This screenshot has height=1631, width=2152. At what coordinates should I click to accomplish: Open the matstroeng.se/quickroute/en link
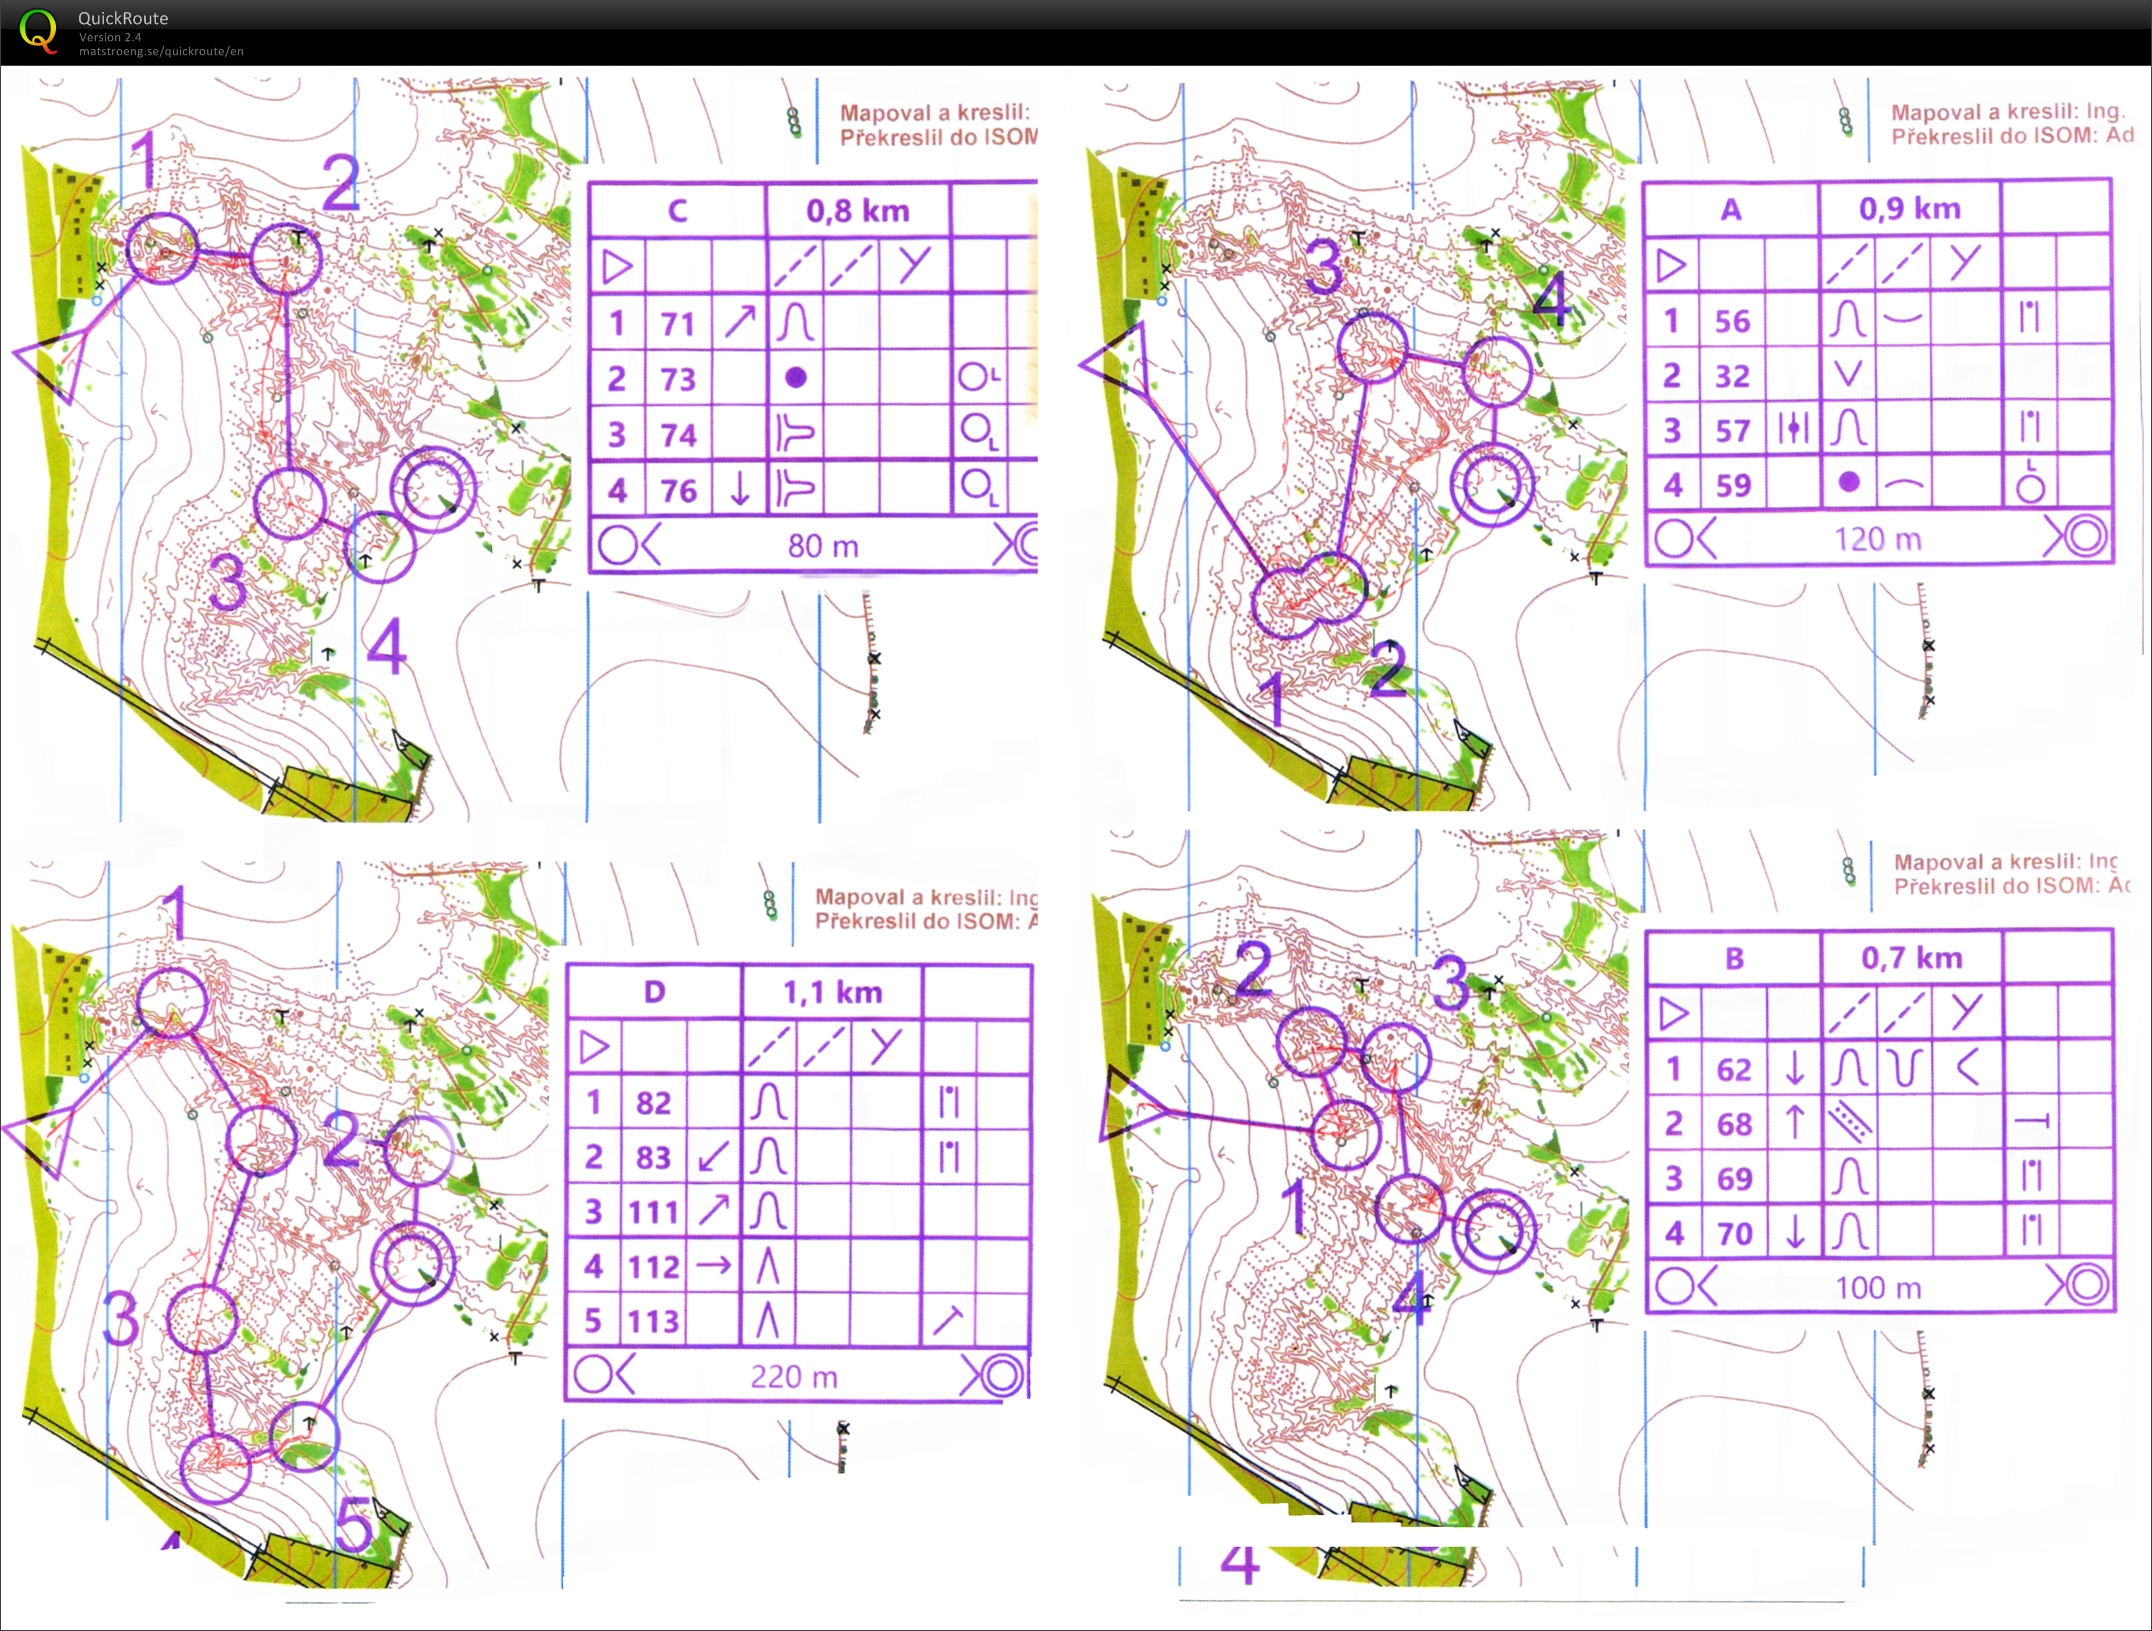pos(161,51)
